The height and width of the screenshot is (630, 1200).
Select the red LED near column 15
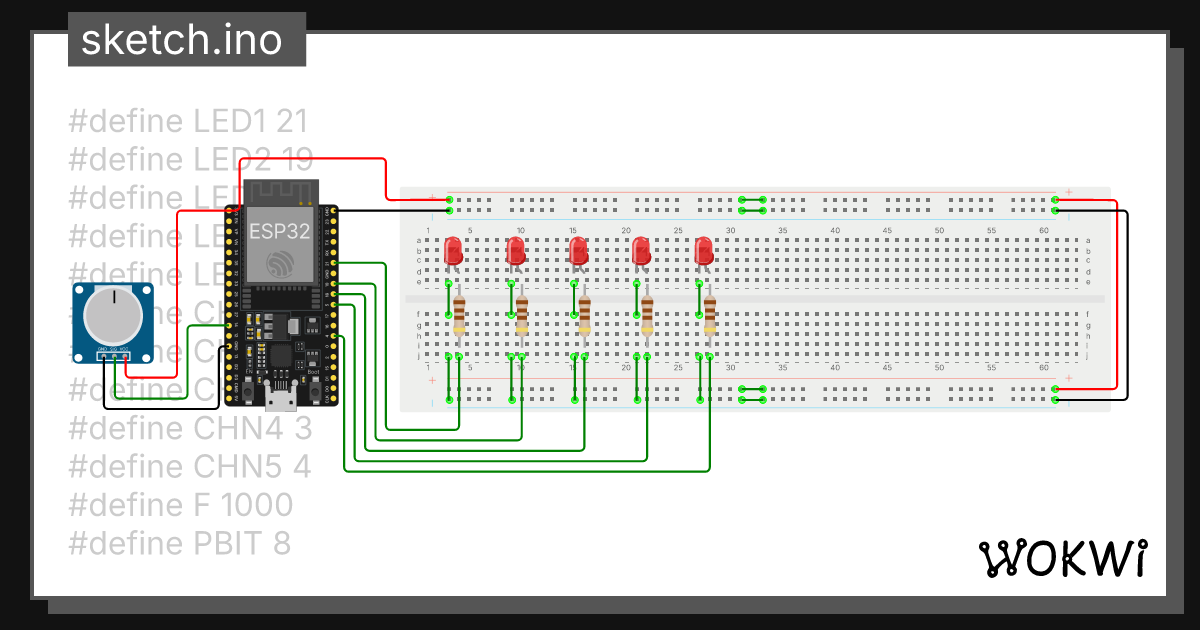578,250
